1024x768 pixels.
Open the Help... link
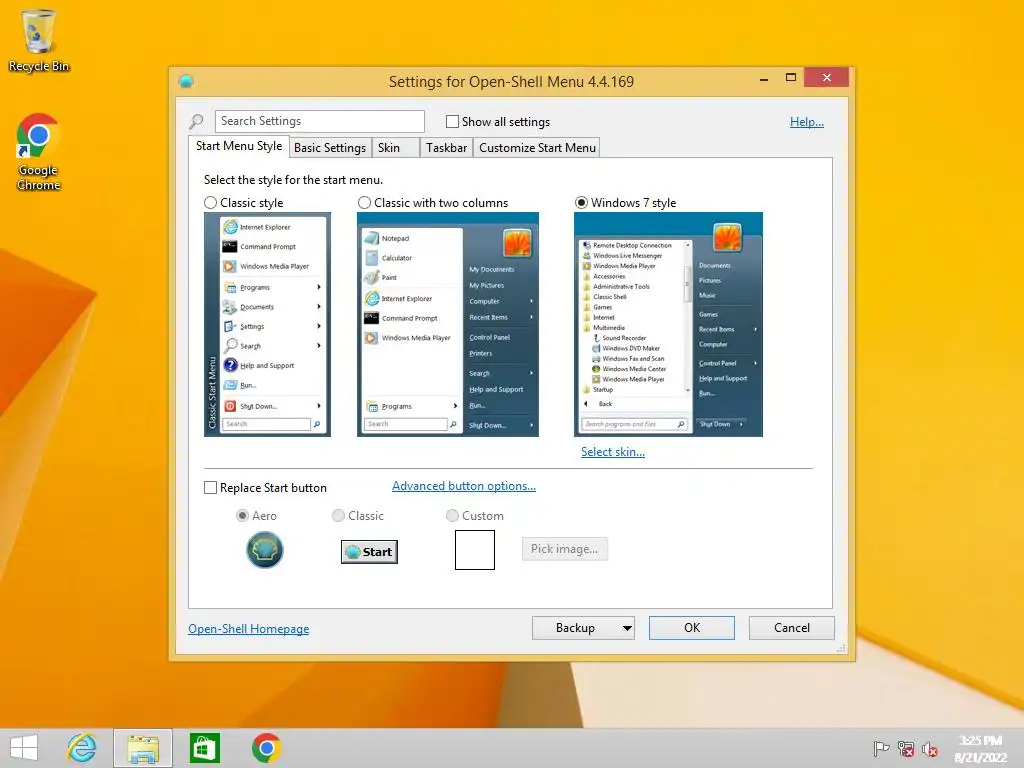coord(807,121)
